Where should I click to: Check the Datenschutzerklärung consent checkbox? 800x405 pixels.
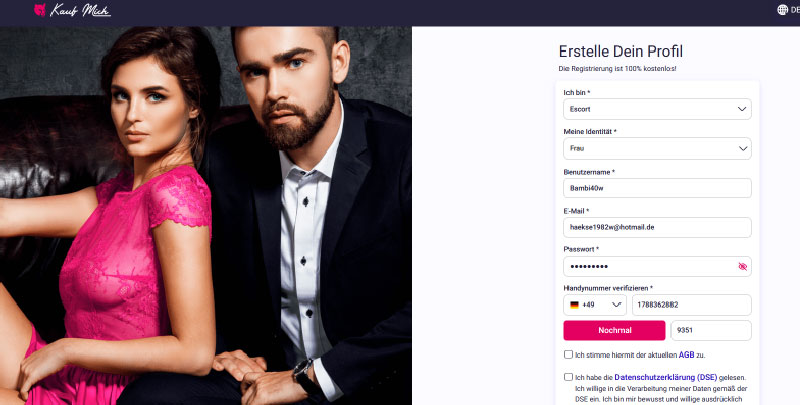tap(568, 377)
